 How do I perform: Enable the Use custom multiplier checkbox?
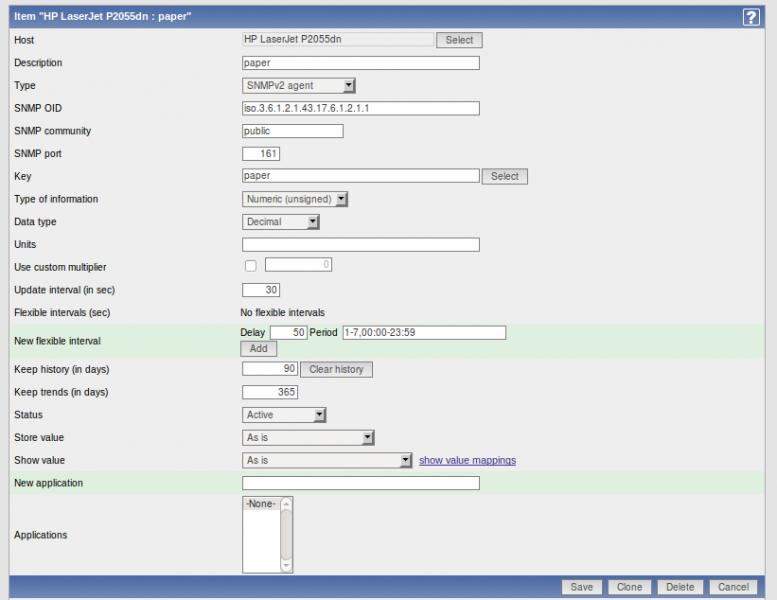pyautogui.click(x=251, y=266)
